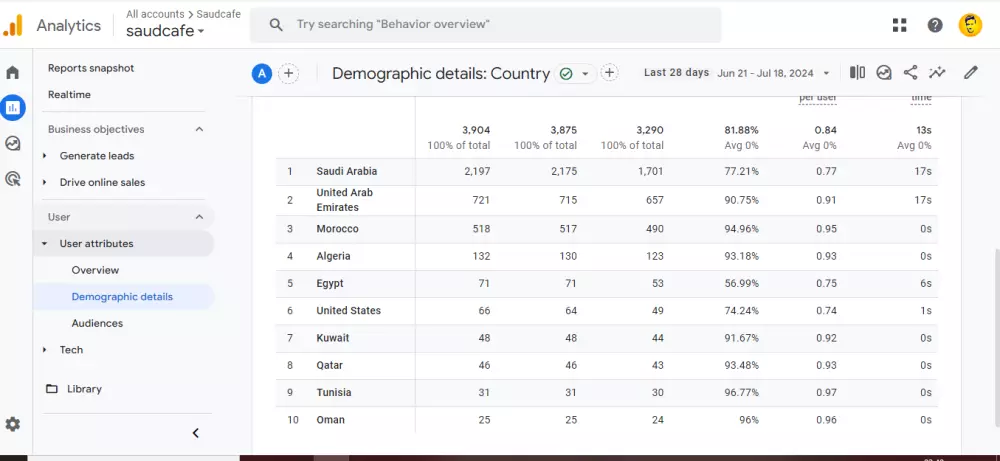The height and width of the screenshot is (461, 1000).
Task: Collapse the Business objectives section
Action: (x=199, y=129)
